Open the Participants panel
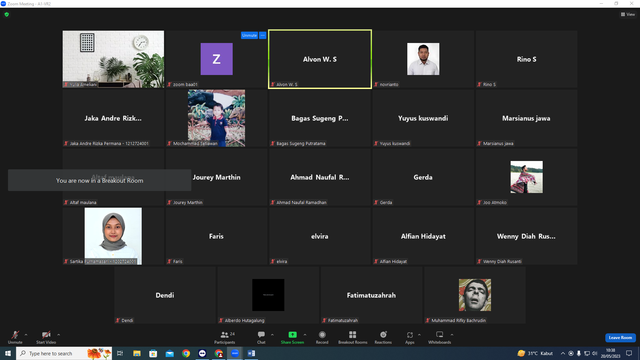 point(225,337)
